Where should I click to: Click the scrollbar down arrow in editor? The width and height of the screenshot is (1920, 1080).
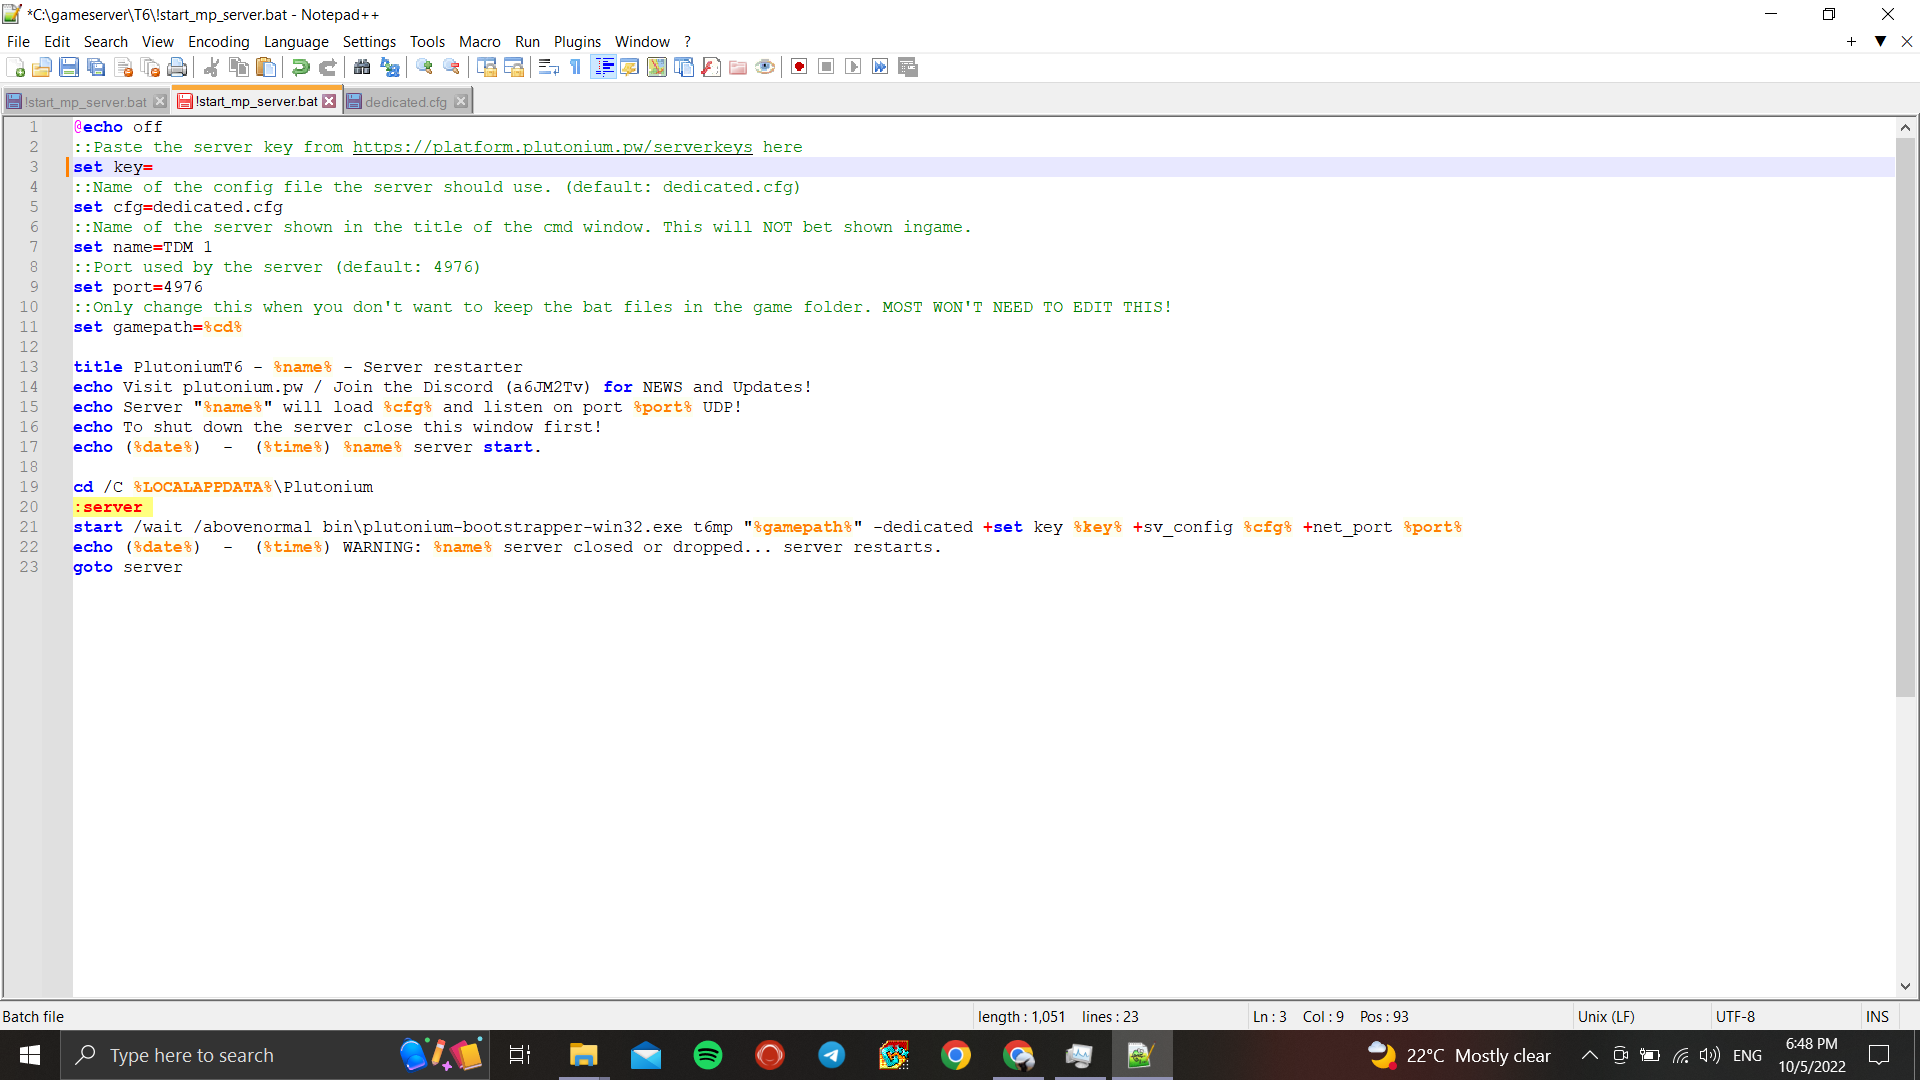pyautogui.click(x=1905, y=986)
